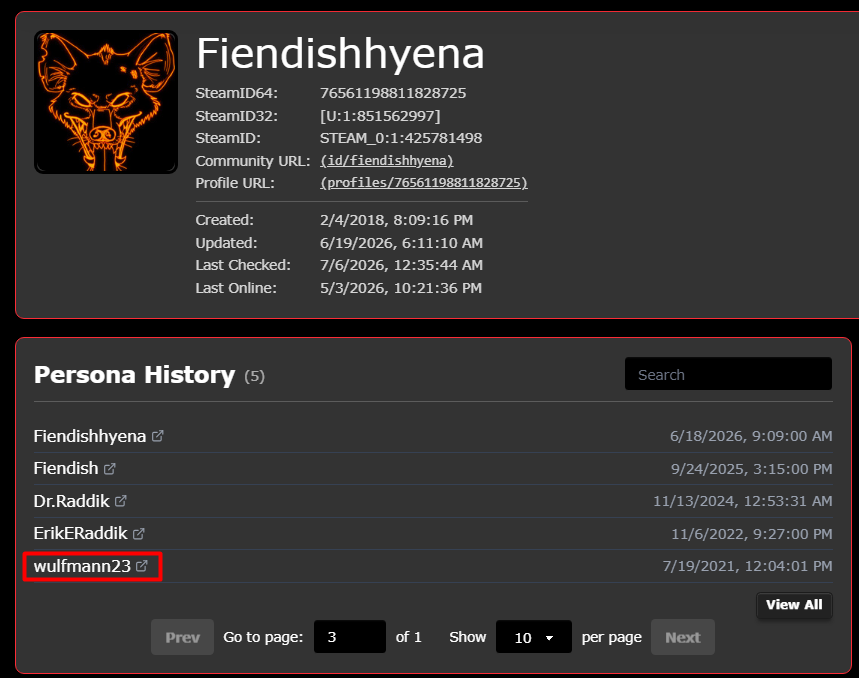The image size is (859, 678).
Task: Click the Prev pagination button
Action: point(182,637)
